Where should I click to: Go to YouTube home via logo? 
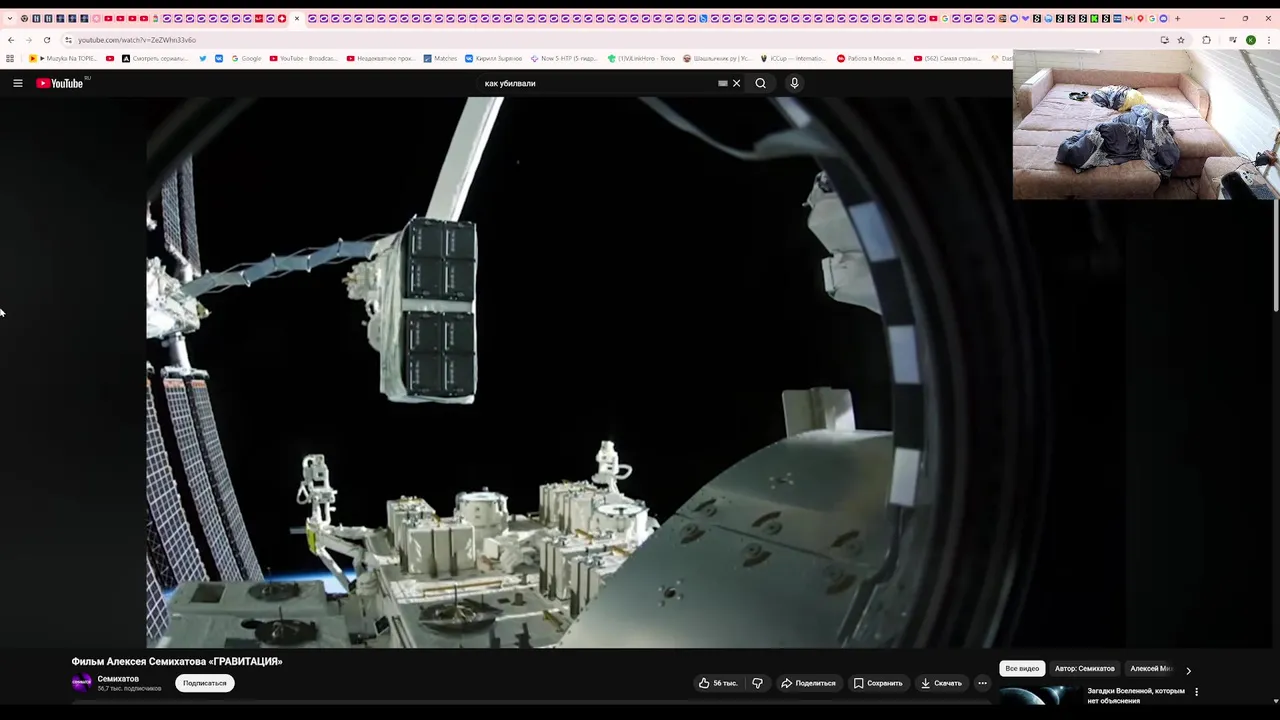pos(60,83)
